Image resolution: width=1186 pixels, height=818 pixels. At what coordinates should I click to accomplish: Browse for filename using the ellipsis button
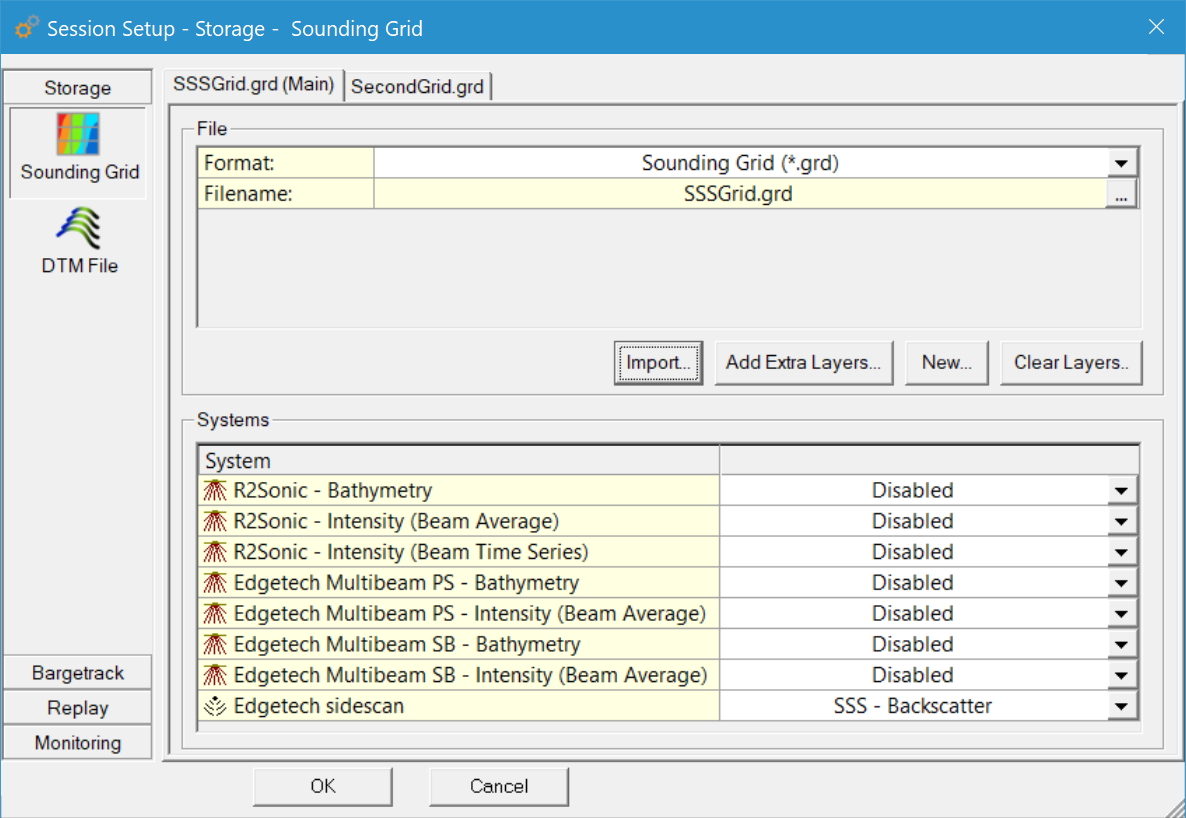pyautogui.click(x=1121, y=195)
